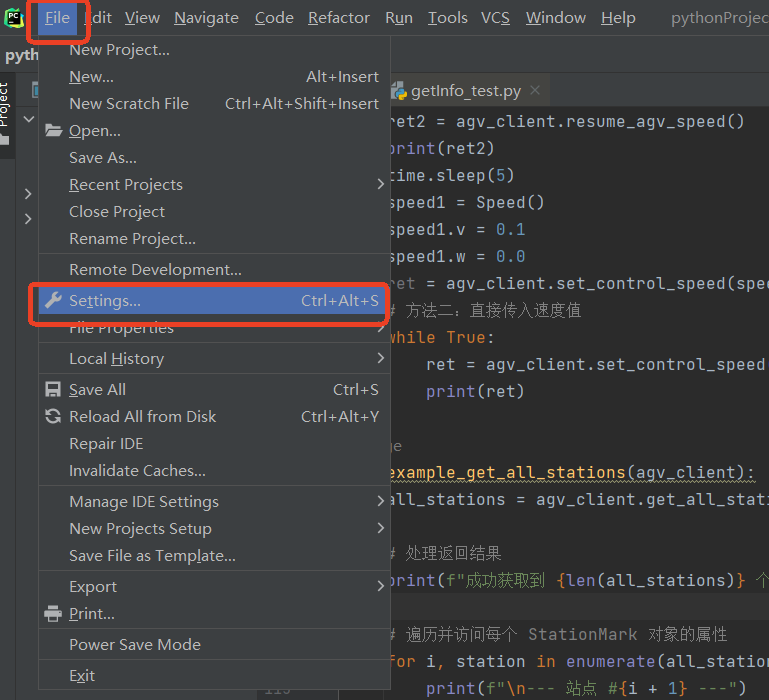The height and width of the screenshot is (700, 769).
Task: Click the folder icon beside Open
Action: point(53,131)
